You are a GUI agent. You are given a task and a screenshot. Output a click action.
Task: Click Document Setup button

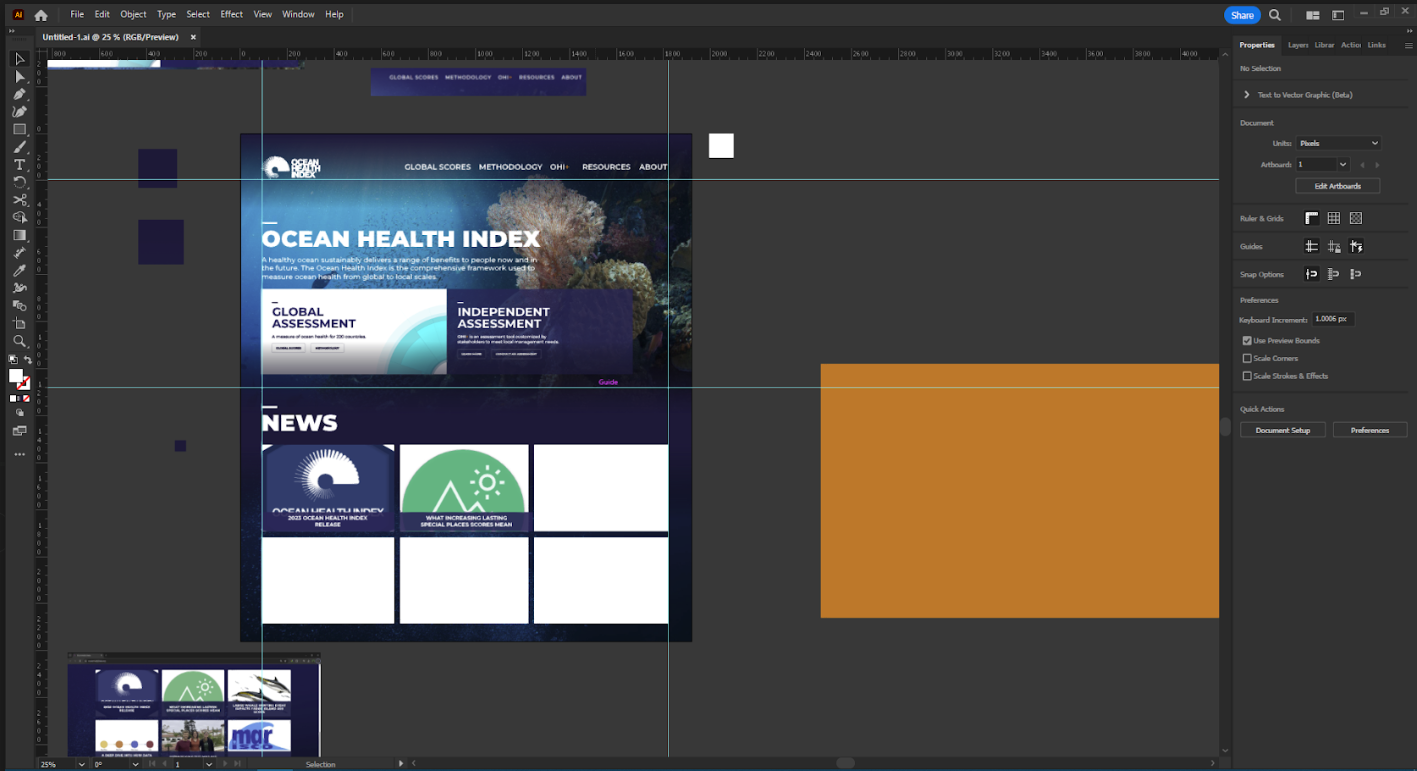coord(1283,430)
